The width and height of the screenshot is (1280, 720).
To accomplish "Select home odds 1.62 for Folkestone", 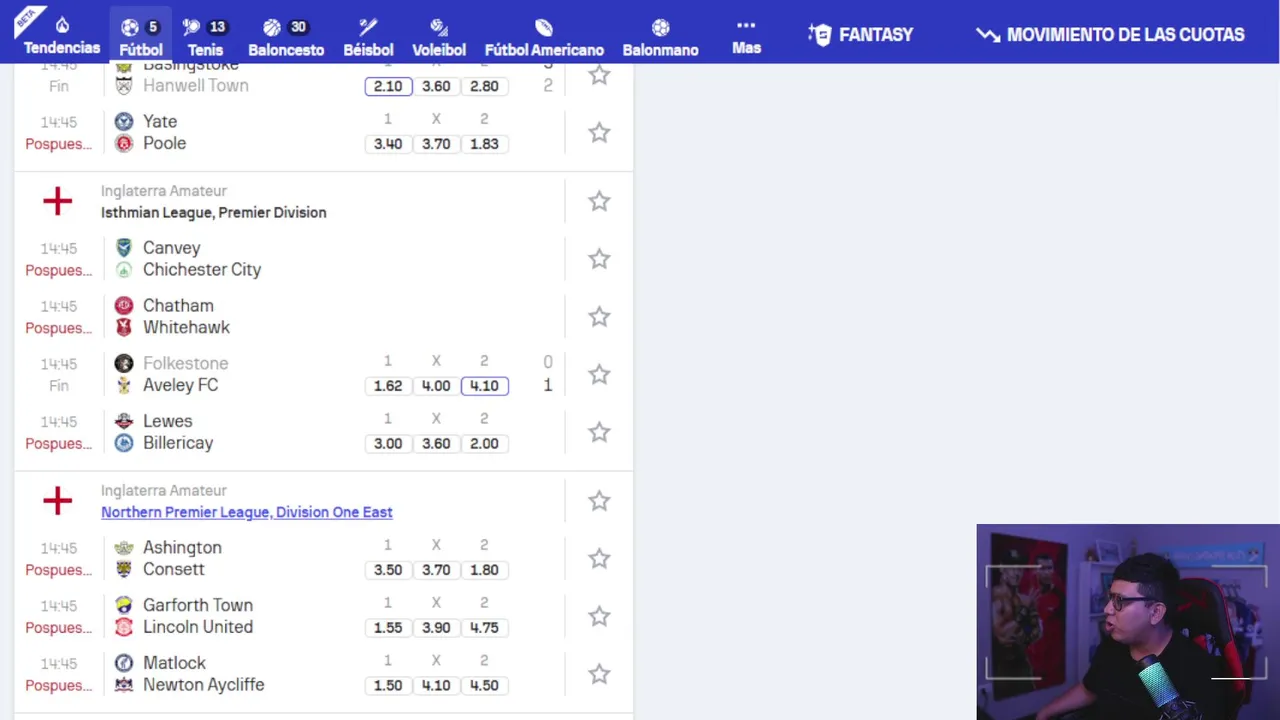I will [x=388, y=386].
